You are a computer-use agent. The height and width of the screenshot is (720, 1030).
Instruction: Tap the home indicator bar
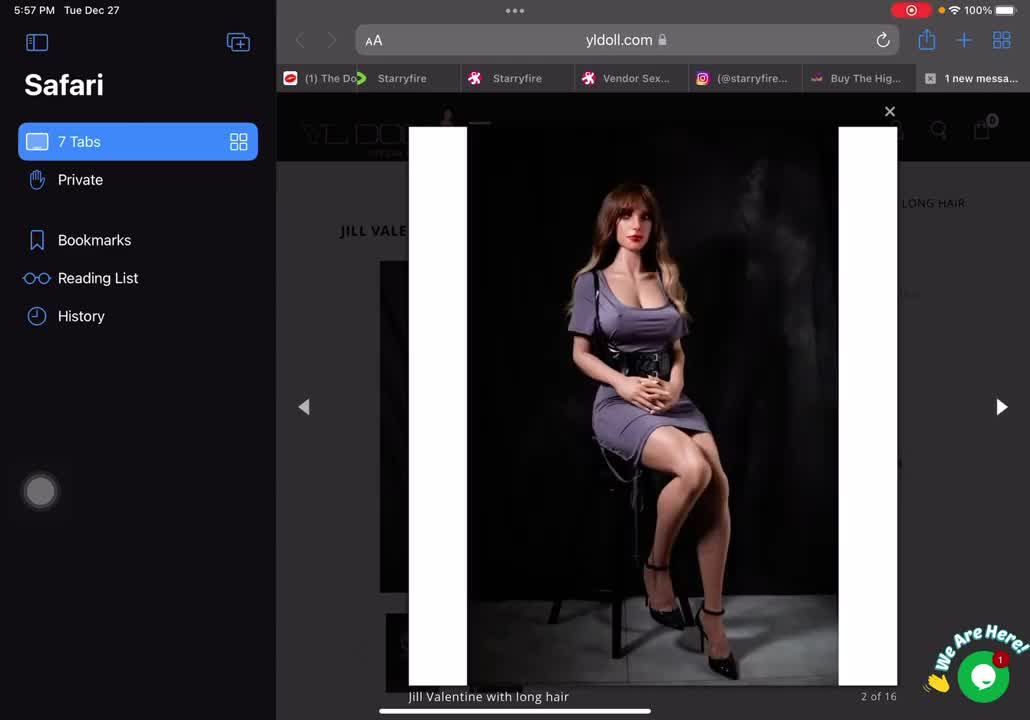click(x=515, y=711)
